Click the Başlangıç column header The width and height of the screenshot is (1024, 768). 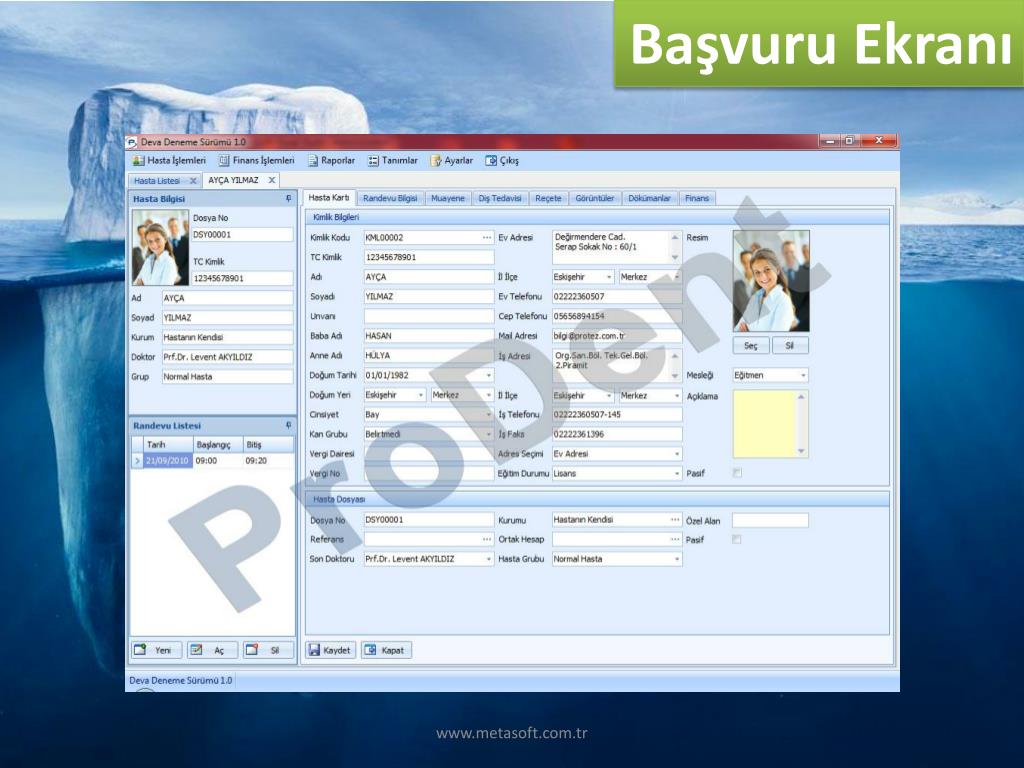coord(218,445)
